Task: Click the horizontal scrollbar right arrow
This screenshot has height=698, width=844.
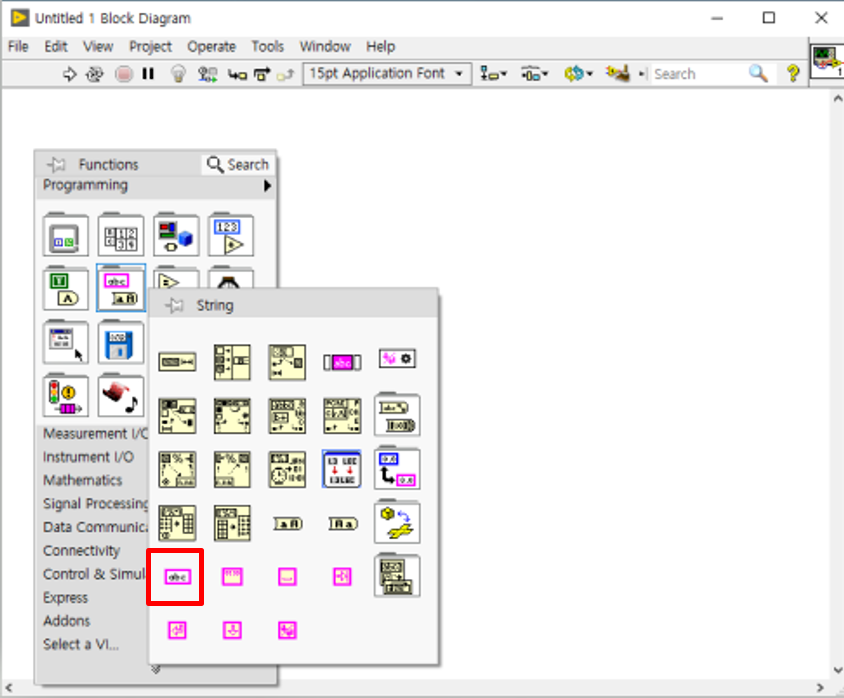Action: click(820, 688)
